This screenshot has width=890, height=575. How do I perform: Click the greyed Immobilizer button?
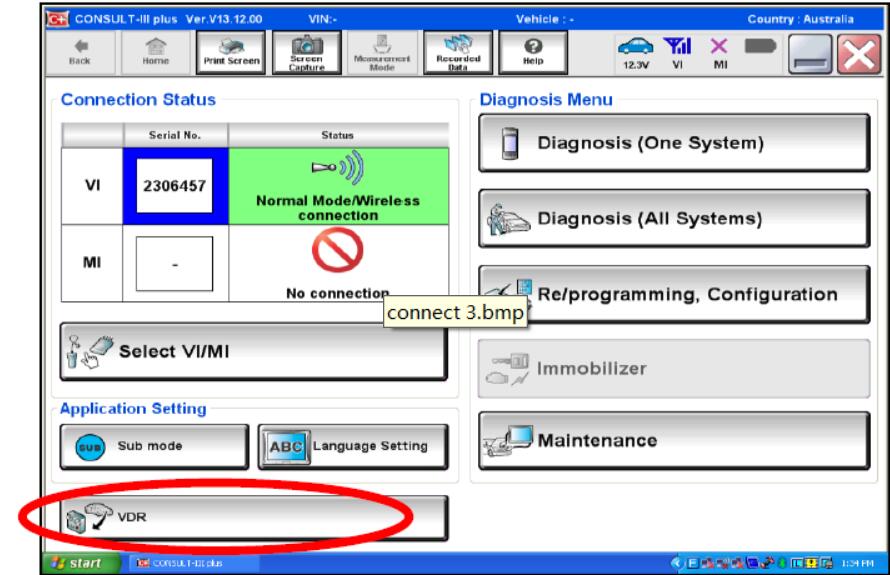[674, 369]
